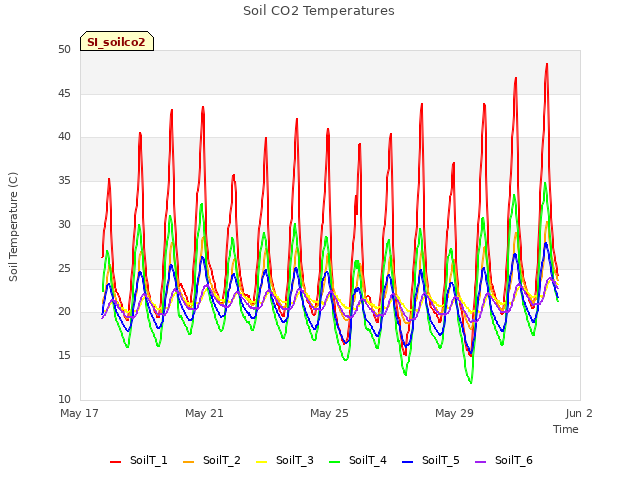This screenshot has height=480, width=640.
Task: Click the 20 y-axis label
Action: coord(64,311)
